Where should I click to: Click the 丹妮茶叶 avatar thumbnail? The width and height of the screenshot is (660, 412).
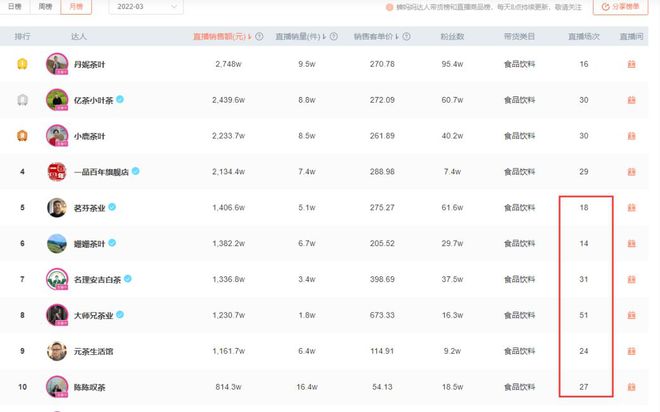[57, 64]
